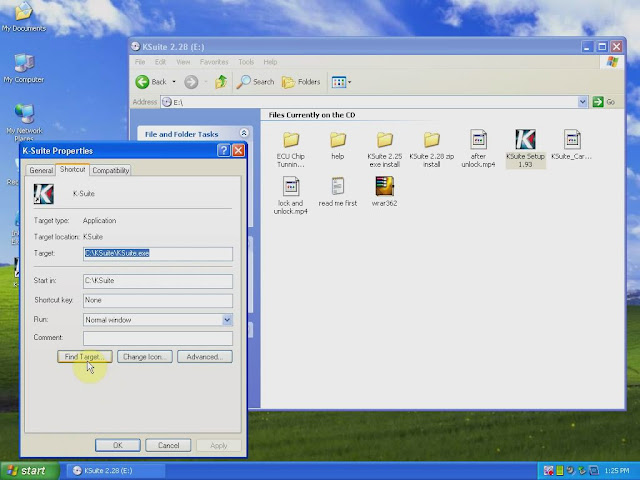Switch to the Compatibility tab
This screenshot has width=640, height=480.
(111, 170)
